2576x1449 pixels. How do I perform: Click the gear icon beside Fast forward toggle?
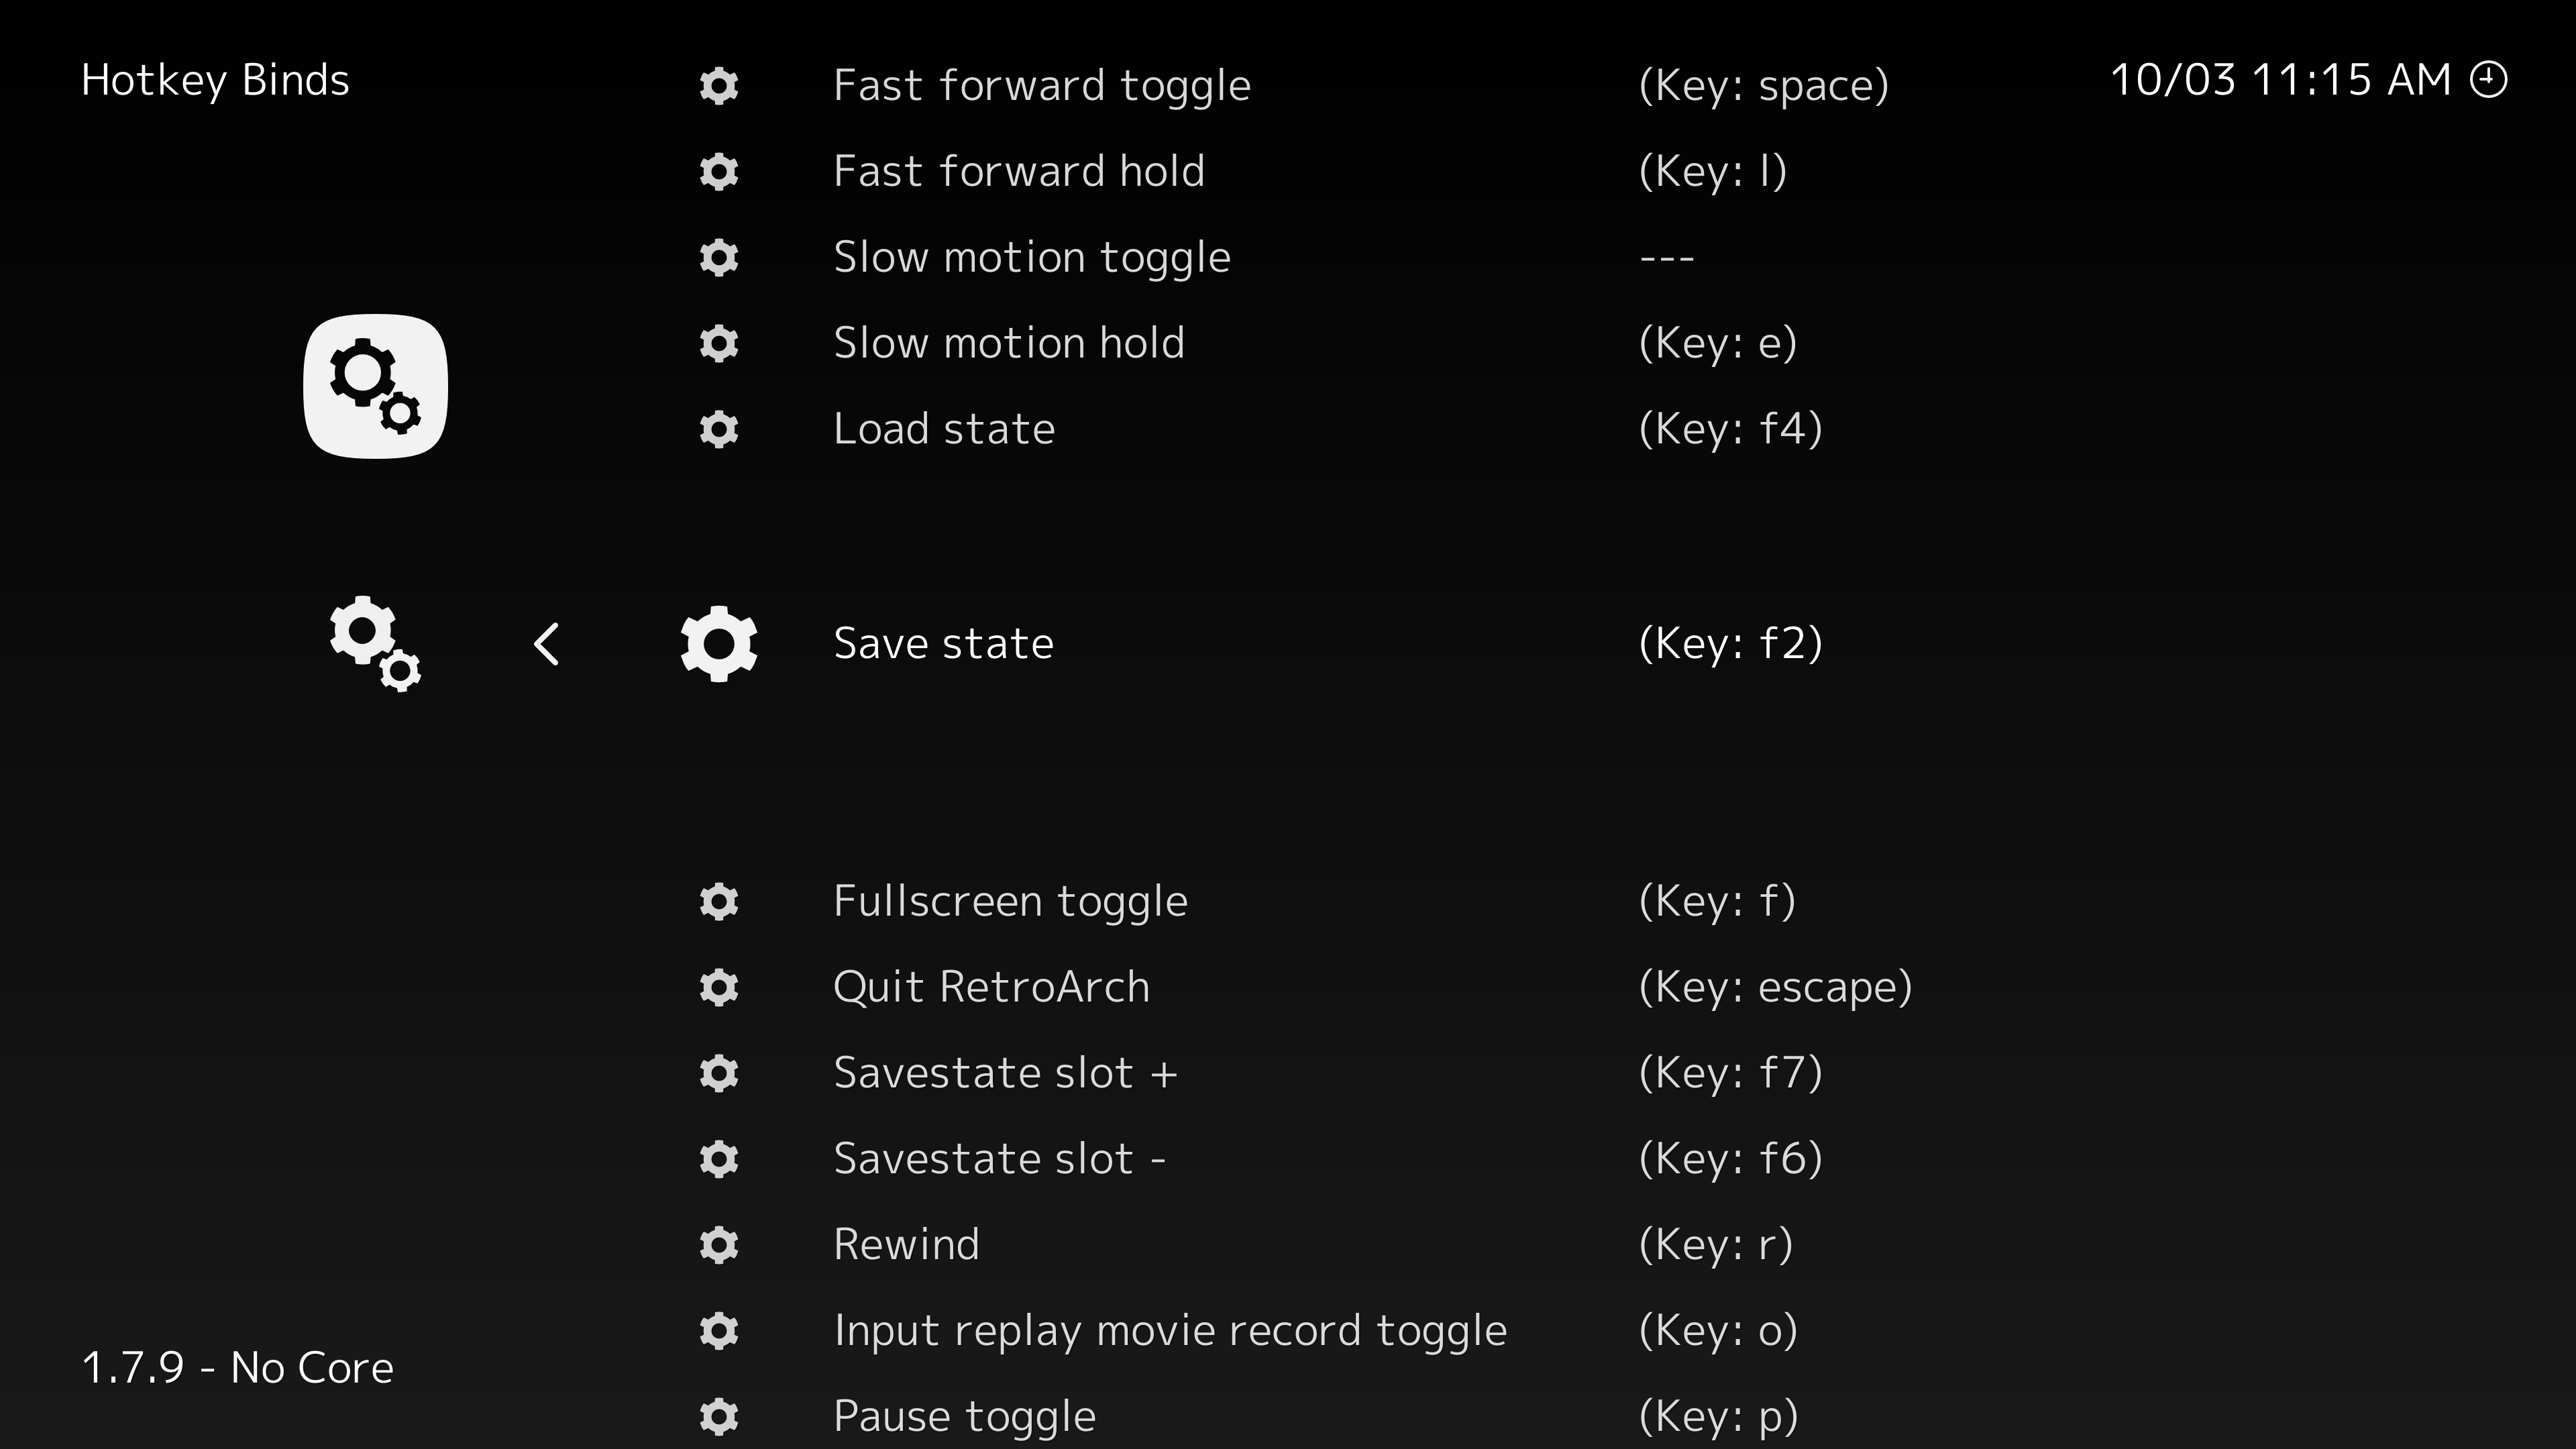click(719, 85)
